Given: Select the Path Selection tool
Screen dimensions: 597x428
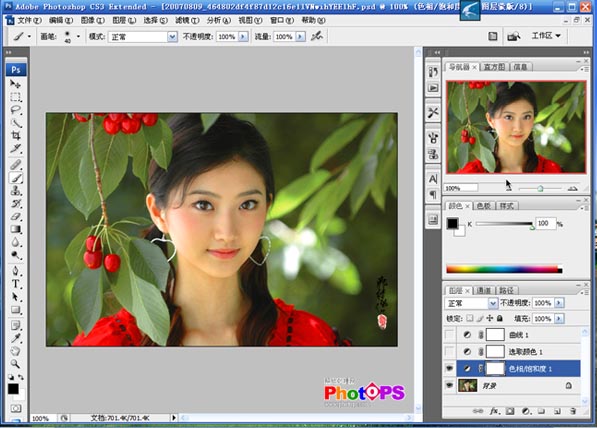Looking at the screenshot, I should tap(16, 297).
